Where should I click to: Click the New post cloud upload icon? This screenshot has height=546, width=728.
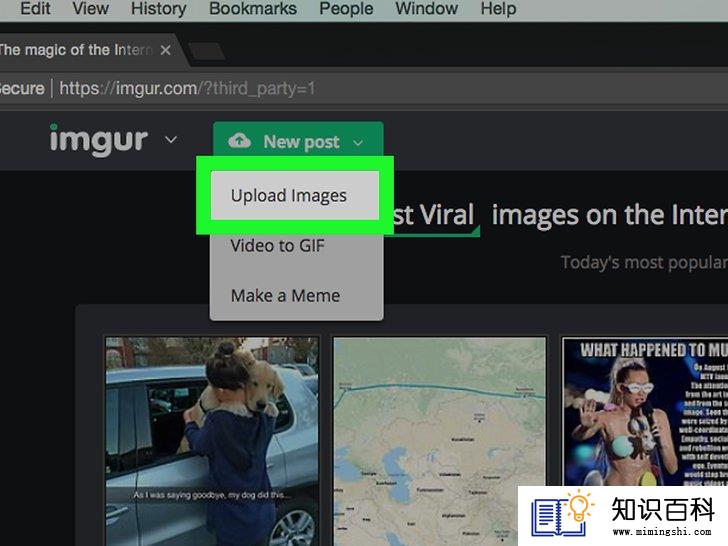[x=240, y=140]
